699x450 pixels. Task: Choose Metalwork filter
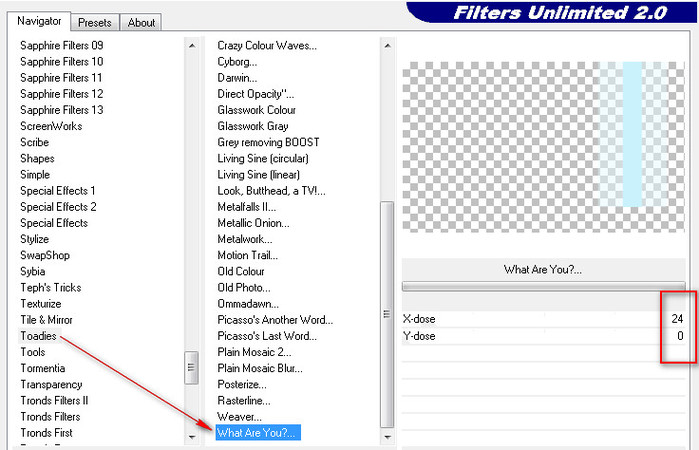(245, 239)
